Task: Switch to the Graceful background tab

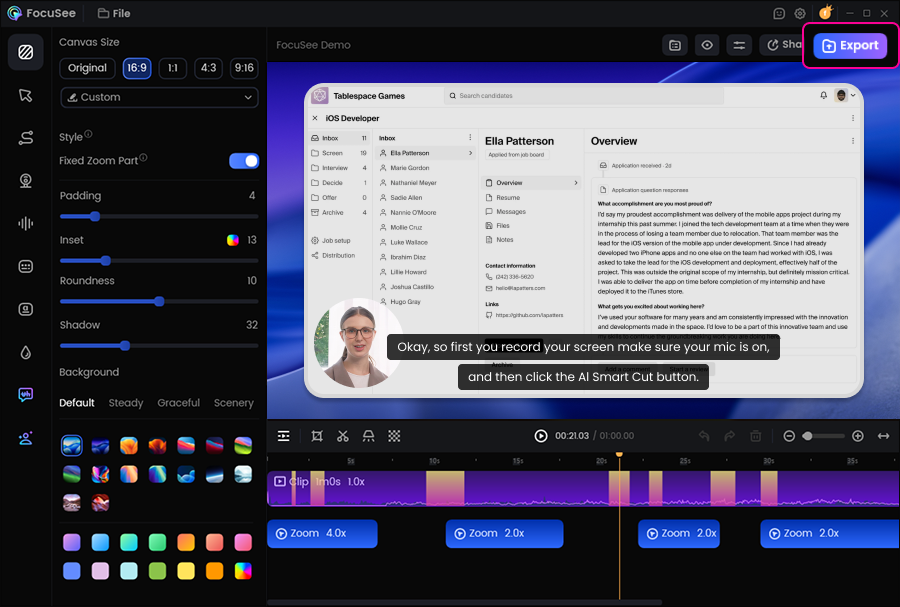Action: (178, 403)
